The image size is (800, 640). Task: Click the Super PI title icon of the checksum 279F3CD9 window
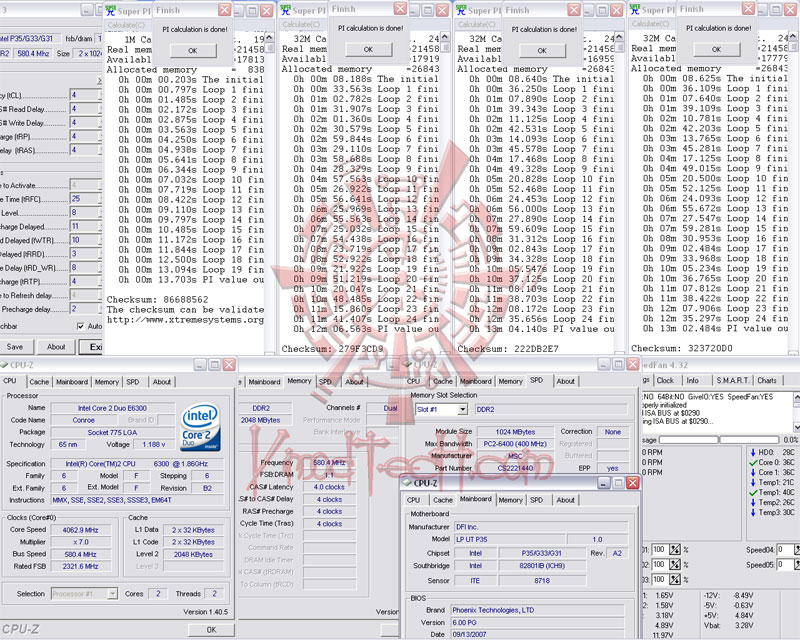(286, 10)
